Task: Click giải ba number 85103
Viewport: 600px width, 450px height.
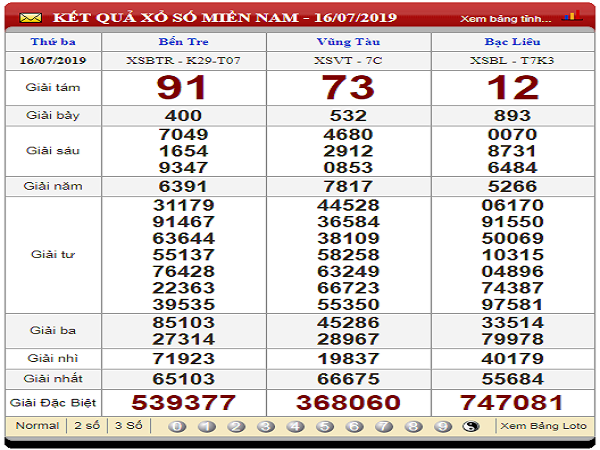Action: 184,323
